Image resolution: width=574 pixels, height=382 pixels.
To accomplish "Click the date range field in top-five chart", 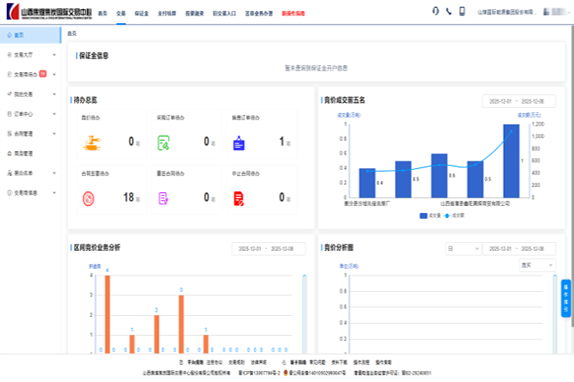I will (519, 101).
